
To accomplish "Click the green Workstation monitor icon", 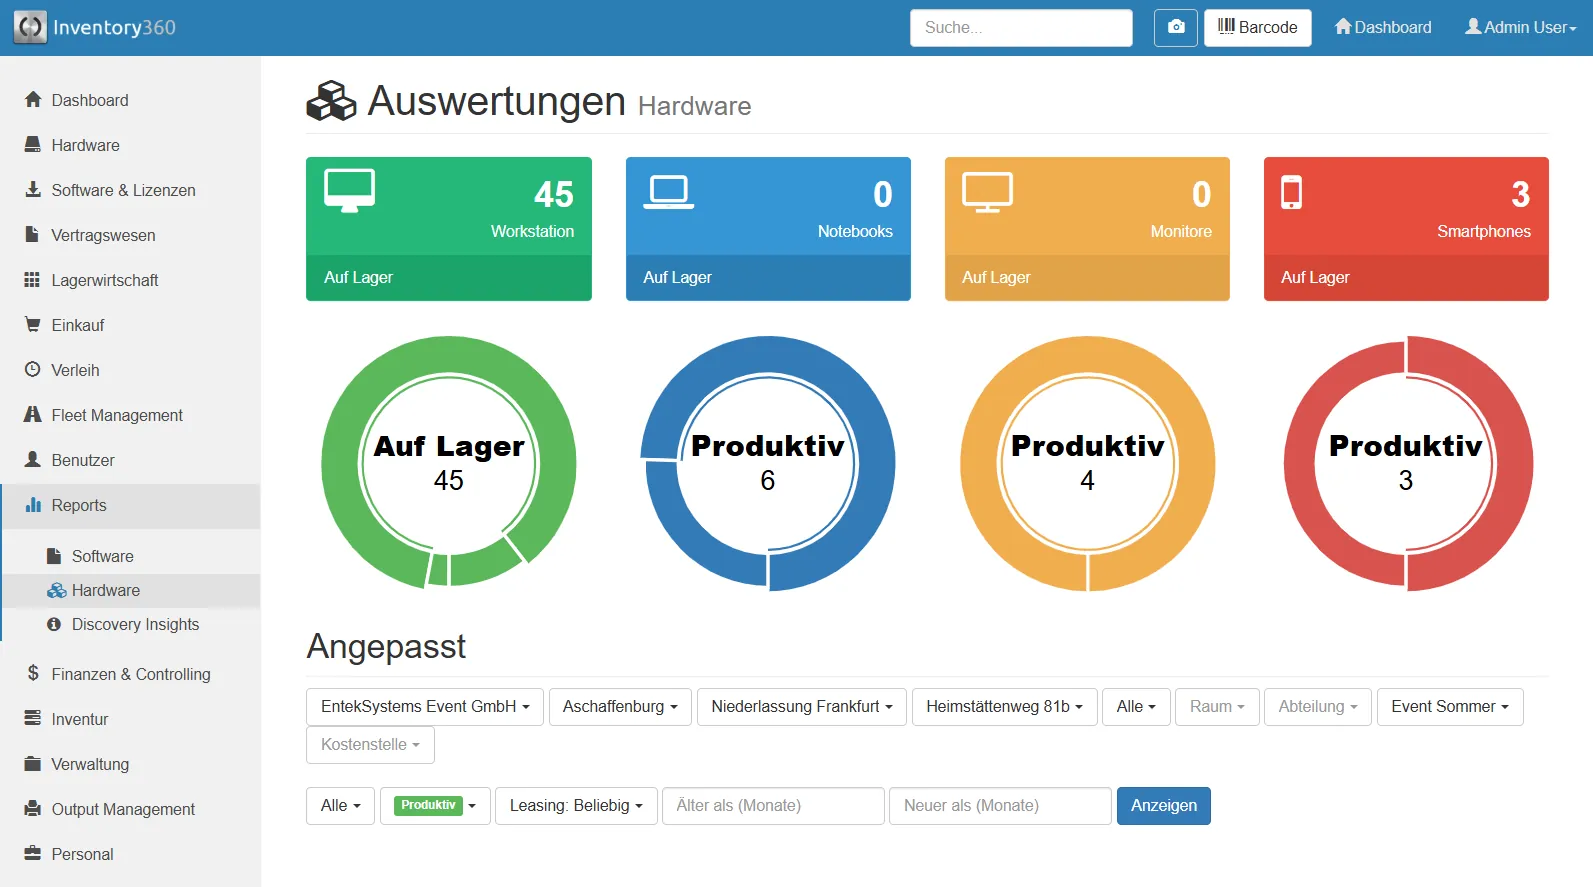I will [349, 190].
